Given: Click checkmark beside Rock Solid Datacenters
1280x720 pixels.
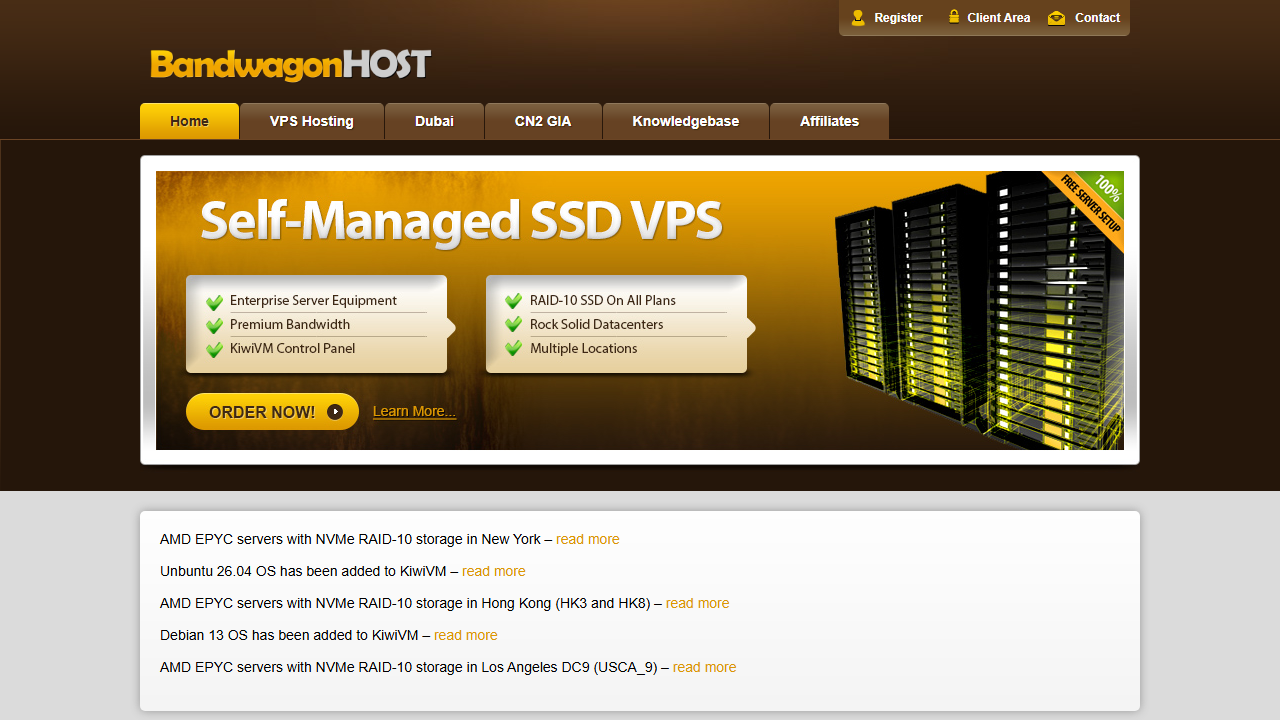Looking at the screenshot, I should (514, 326).
